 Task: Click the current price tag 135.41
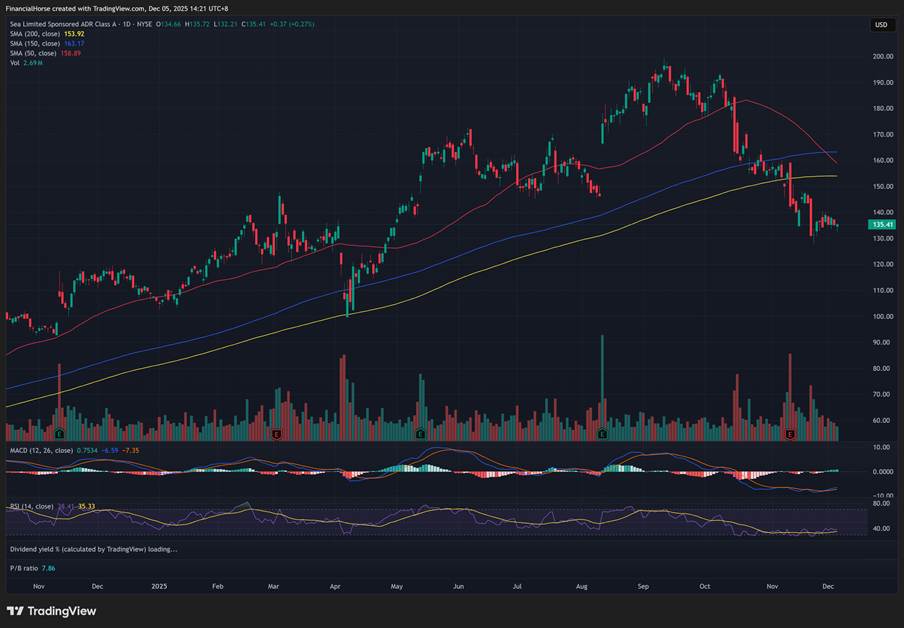pos(881,225)
